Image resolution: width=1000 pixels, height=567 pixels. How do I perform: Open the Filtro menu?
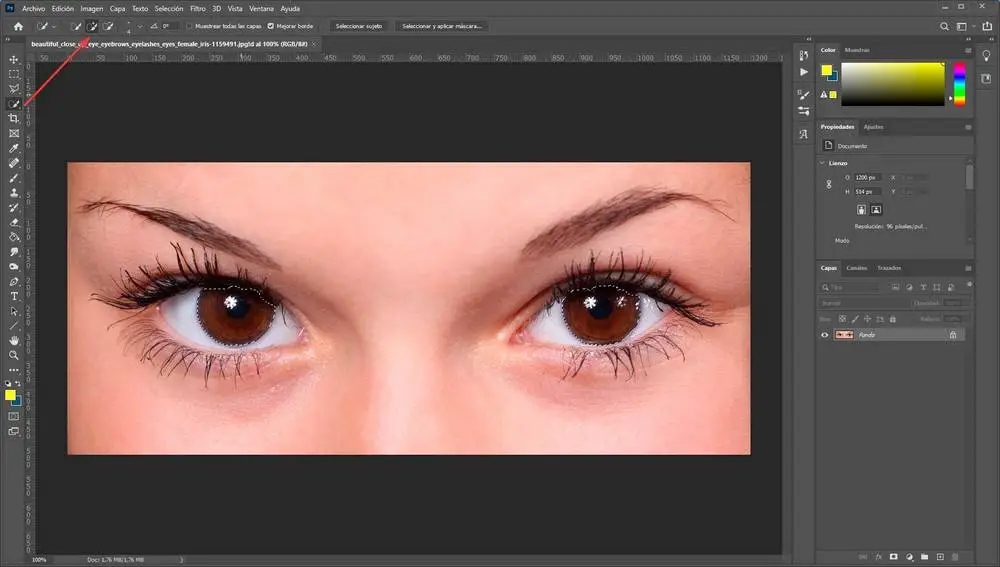pyautogui.click(x=198, y=8)
